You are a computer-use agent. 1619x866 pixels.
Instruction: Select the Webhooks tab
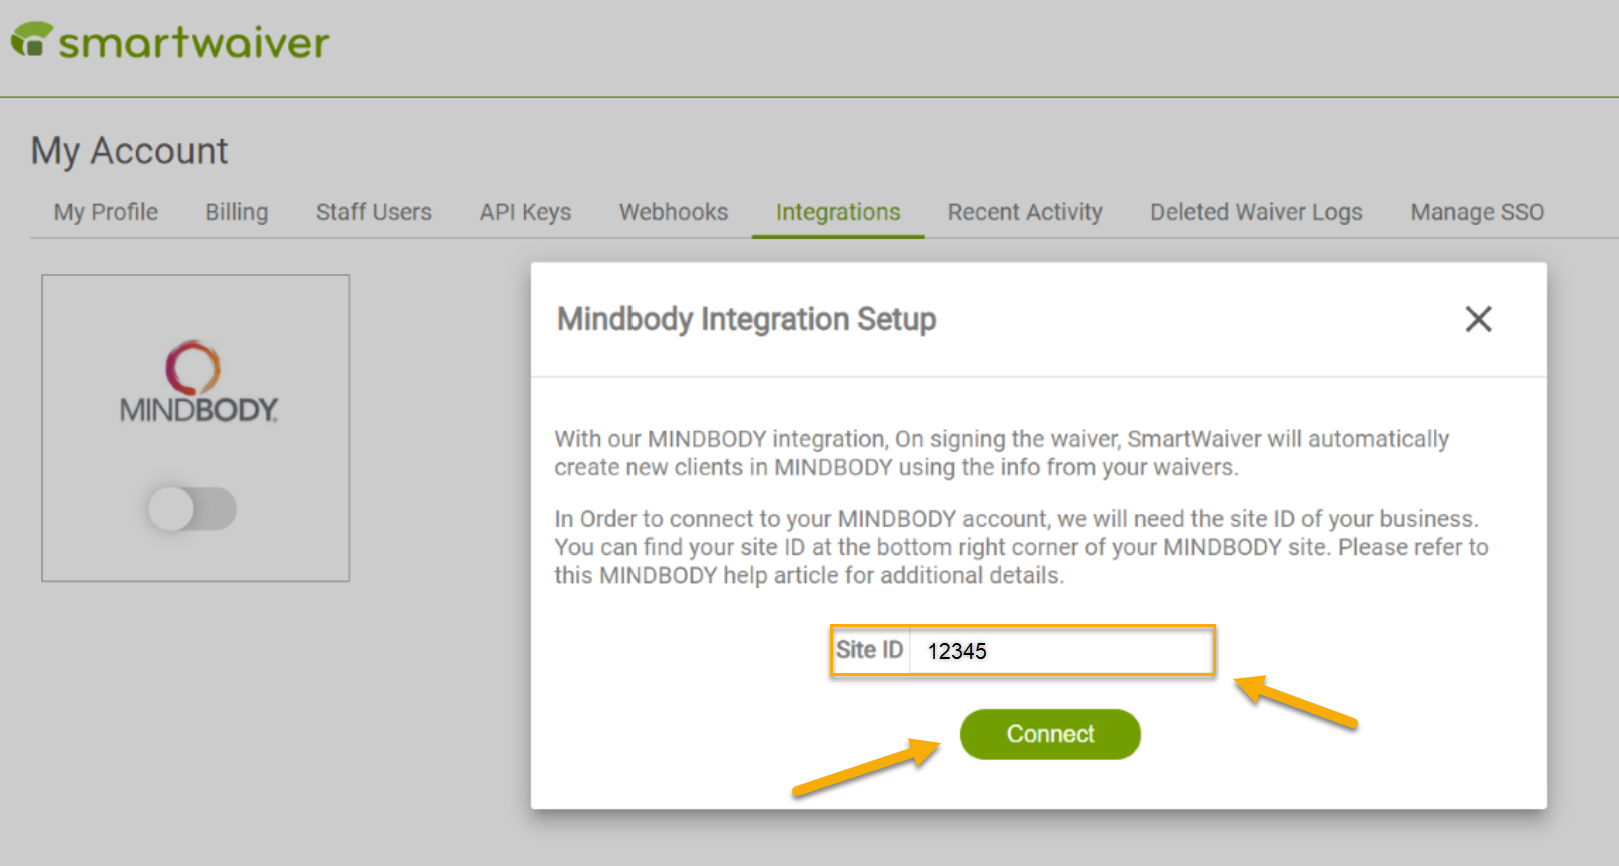coord(673,212)
